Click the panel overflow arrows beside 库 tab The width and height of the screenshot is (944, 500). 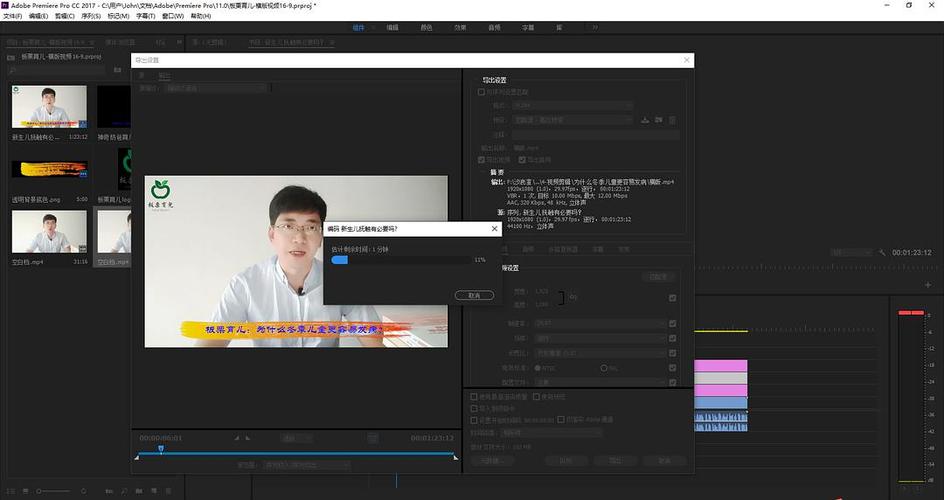point(179,42)
